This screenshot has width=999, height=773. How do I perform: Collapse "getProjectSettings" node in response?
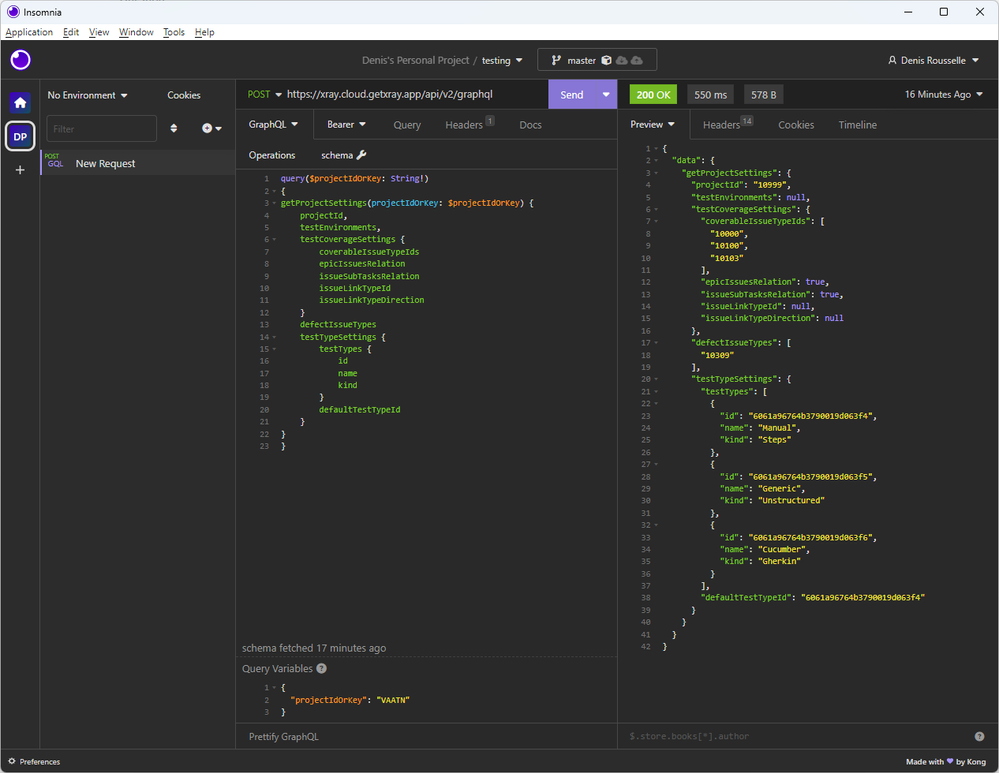click(656, 173)
